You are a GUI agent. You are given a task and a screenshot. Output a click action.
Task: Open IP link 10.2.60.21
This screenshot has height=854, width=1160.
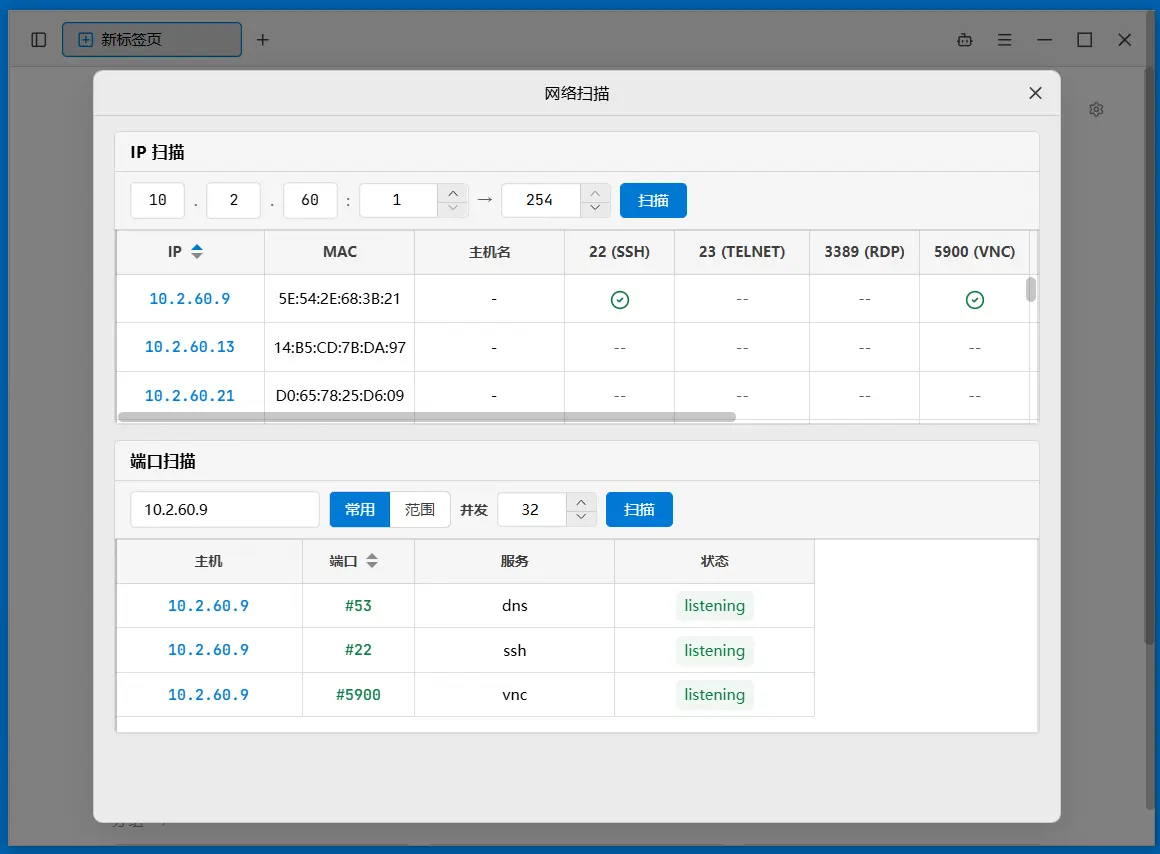click(x=189, y=396)
